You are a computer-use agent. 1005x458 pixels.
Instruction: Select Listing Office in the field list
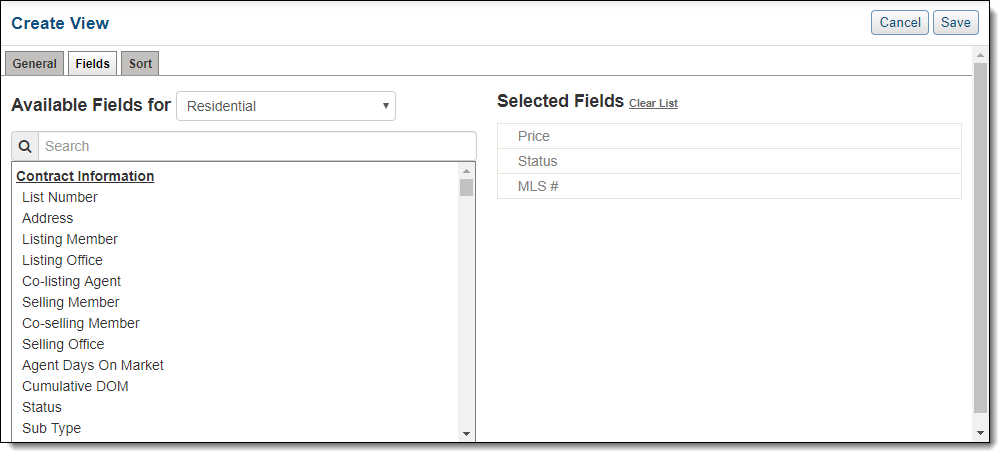(x=62, y=260)
